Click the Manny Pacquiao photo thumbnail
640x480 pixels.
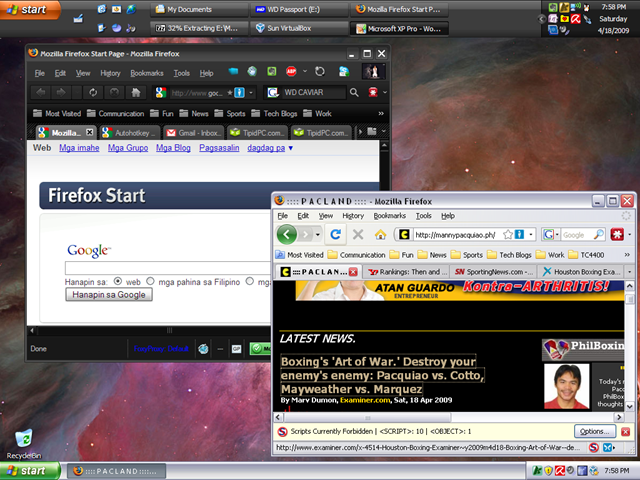pos(567,386)
